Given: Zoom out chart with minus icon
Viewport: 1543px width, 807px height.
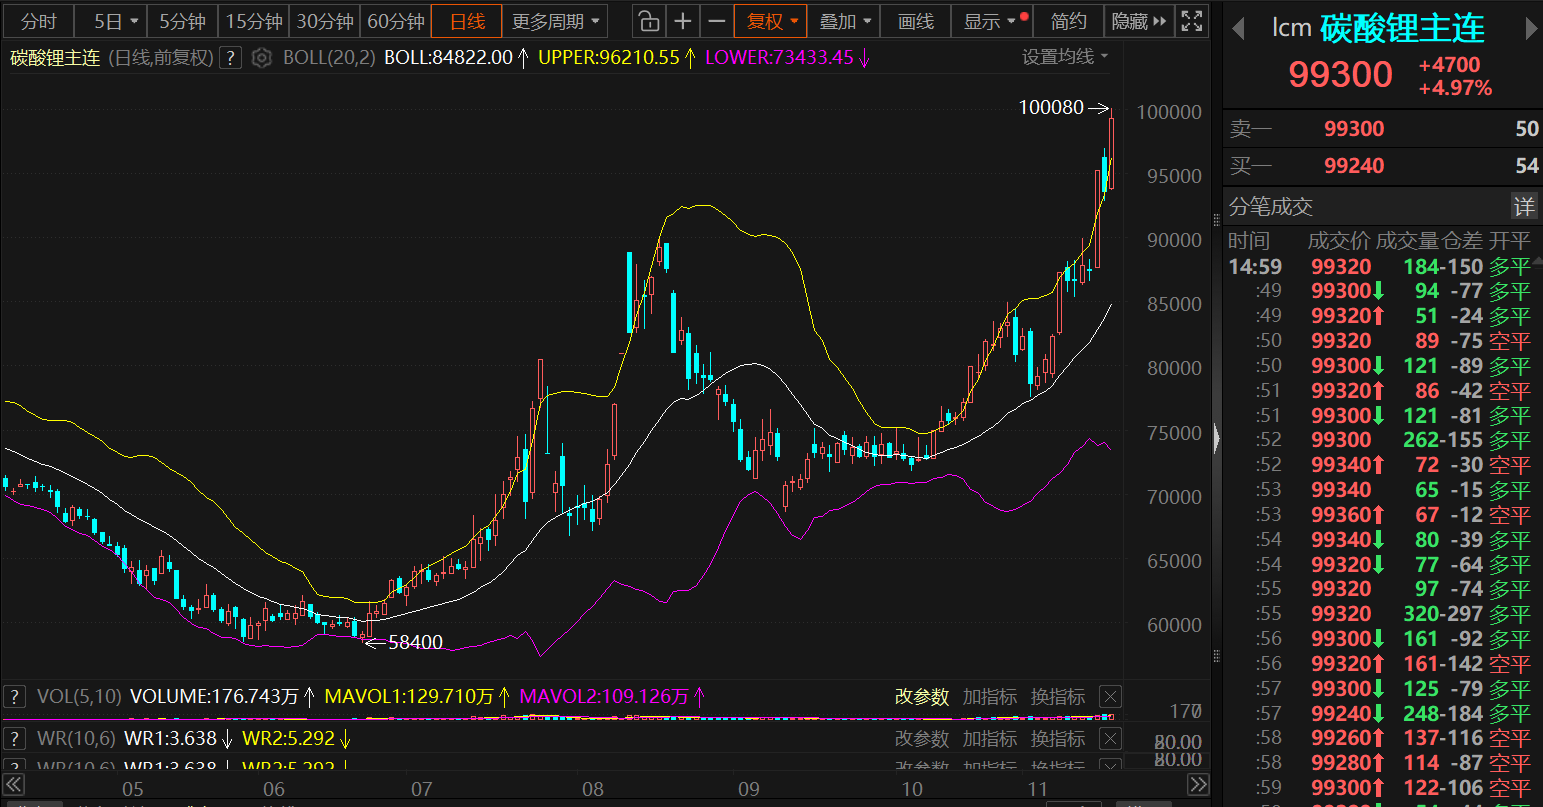Looking at the screenshot, I should [x=717, y=21].
